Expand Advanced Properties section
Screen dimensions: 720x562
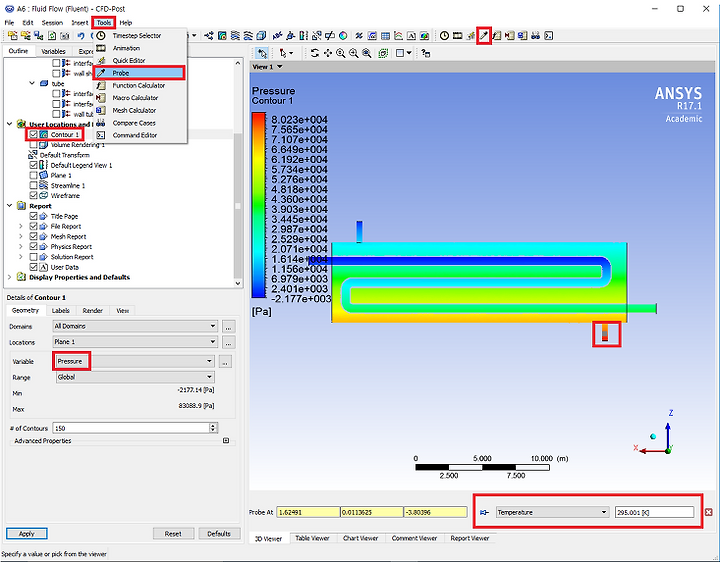pyautogui.click(x=225, y=441)
